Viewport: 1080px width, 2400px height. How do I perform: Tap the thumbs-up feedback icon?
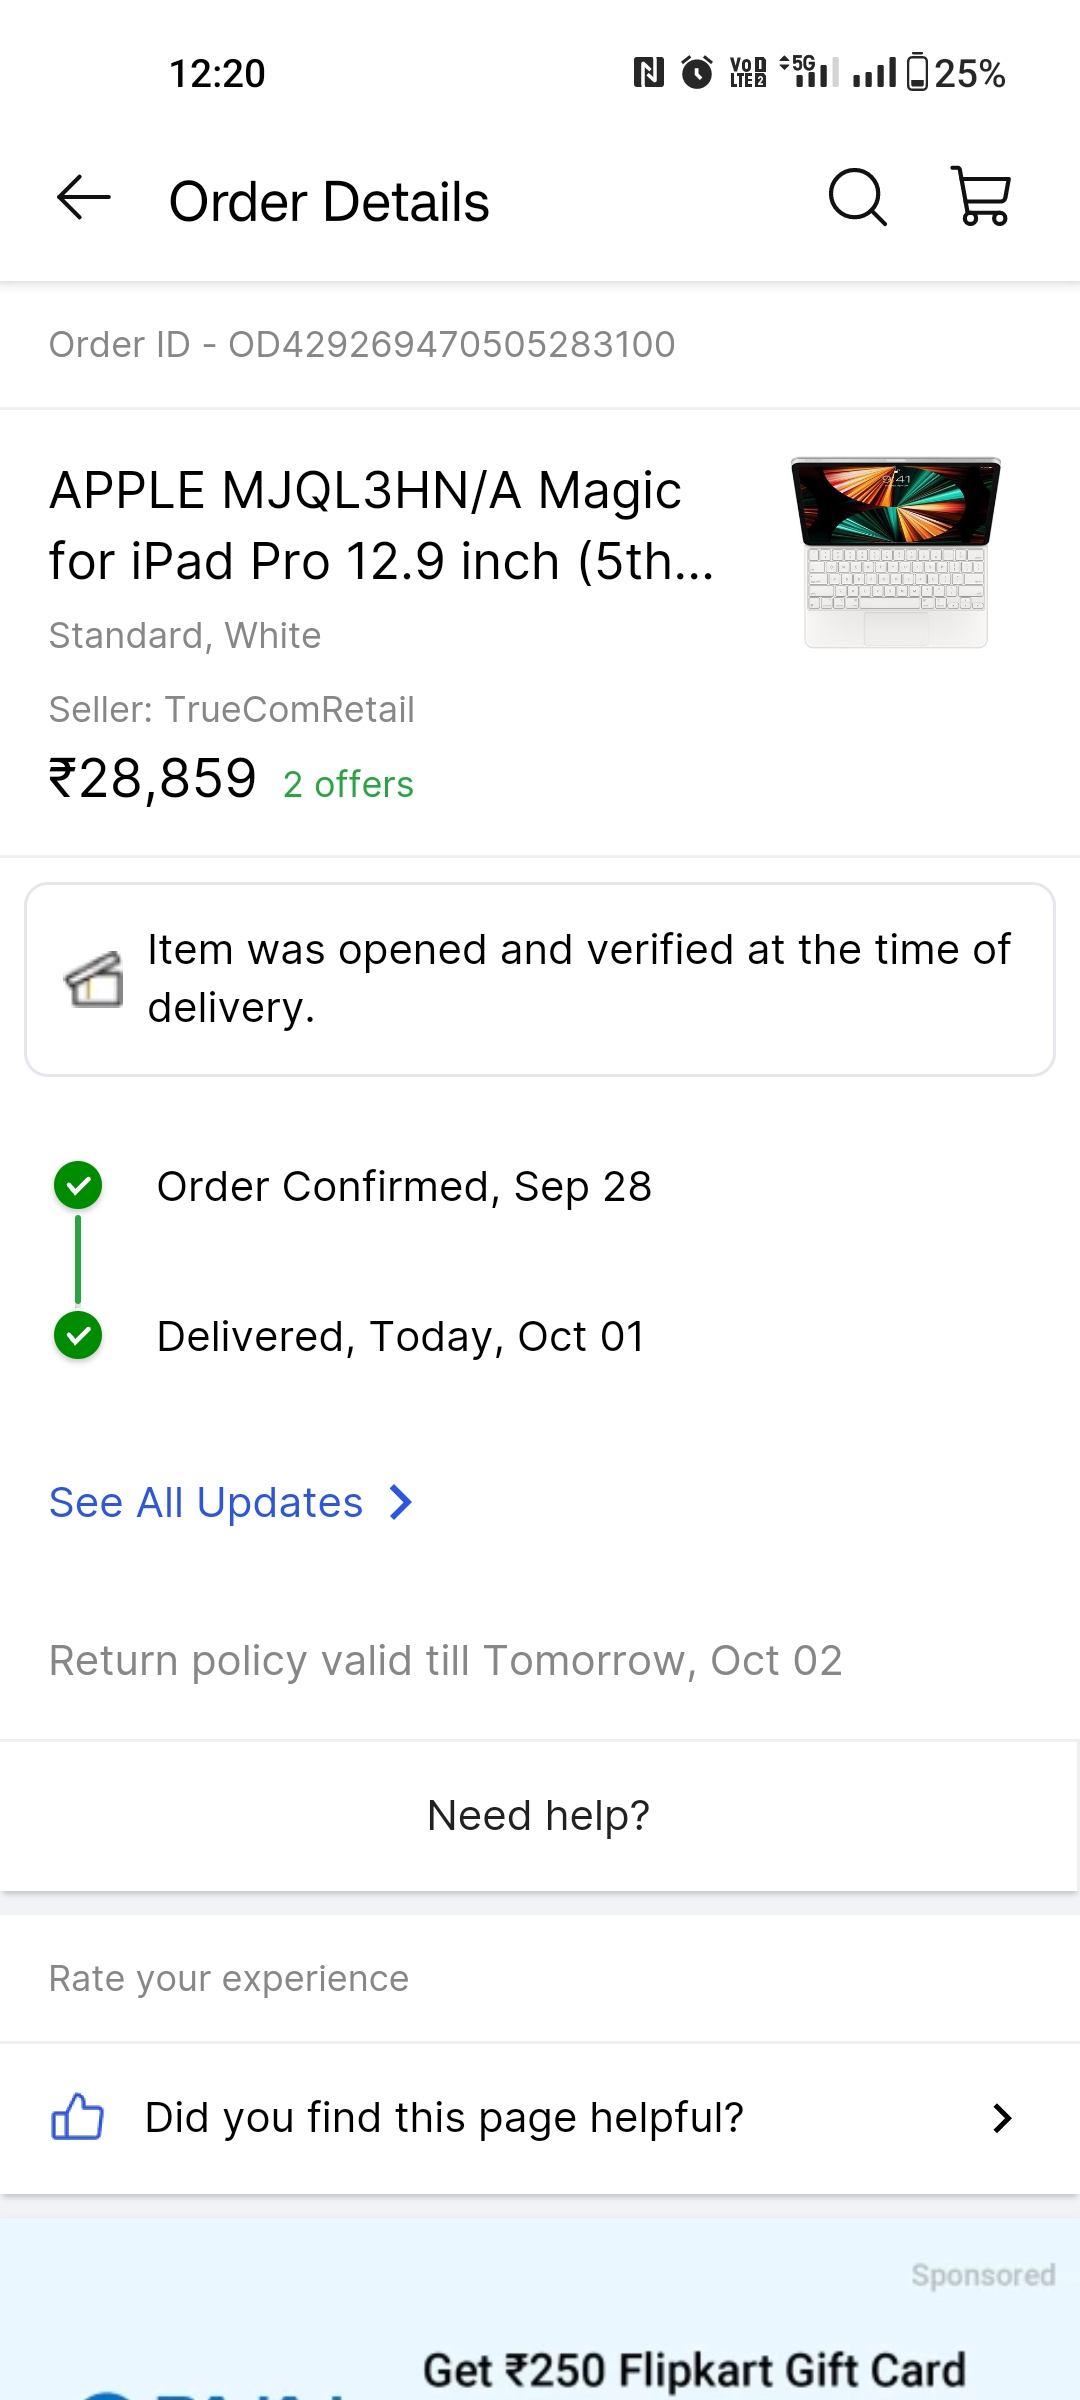point(77,2117)
